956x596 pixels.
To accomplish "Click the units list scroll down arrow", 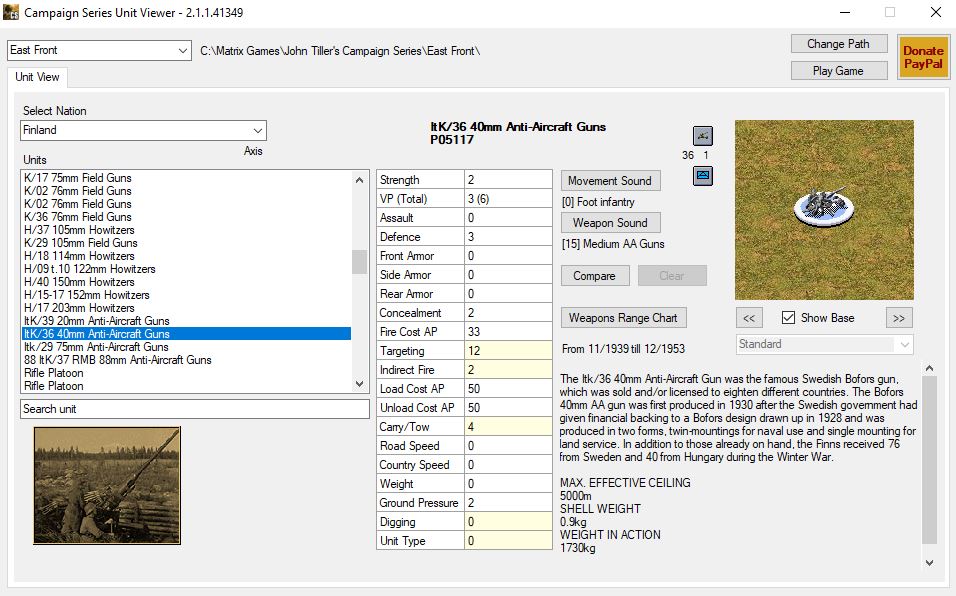I will [x=360, y=384].
